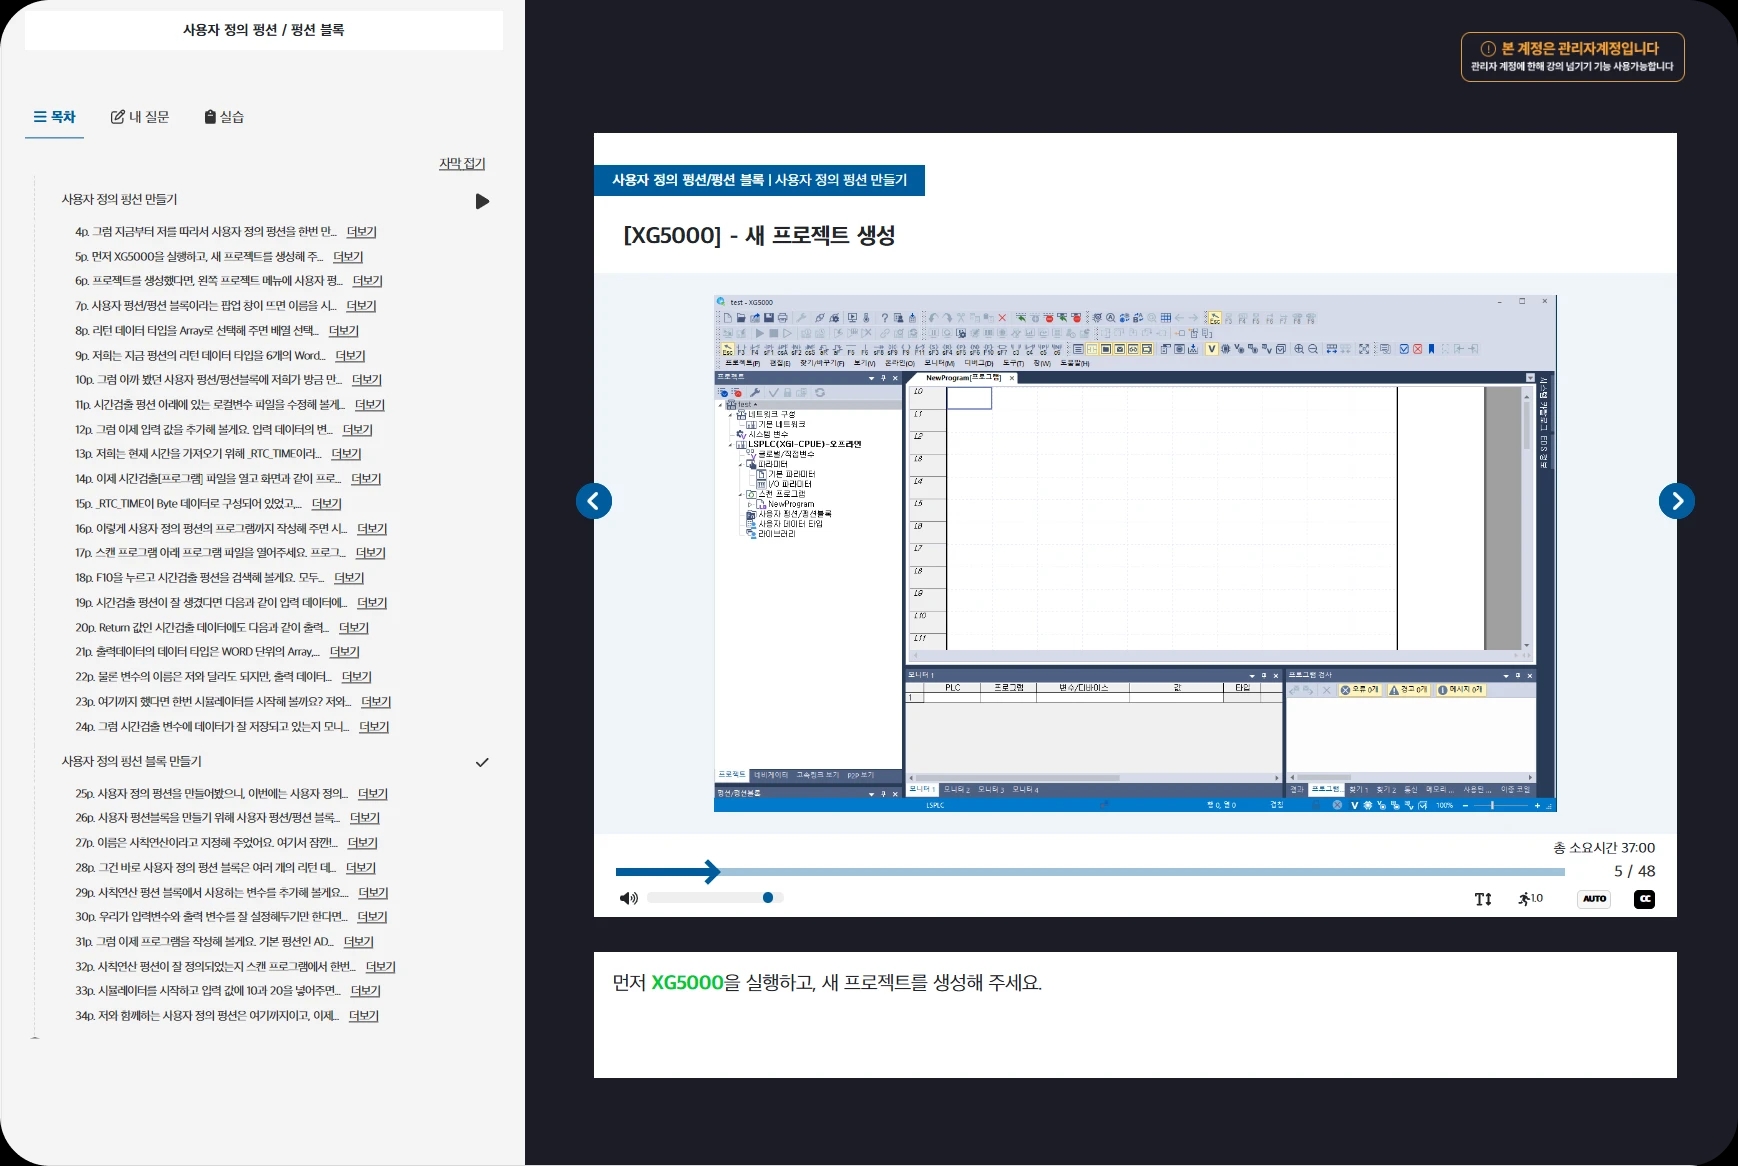Reveal full 28p subtitle with 더보기
Viewport: 1738px width, 1166px height.
point(361,868)
